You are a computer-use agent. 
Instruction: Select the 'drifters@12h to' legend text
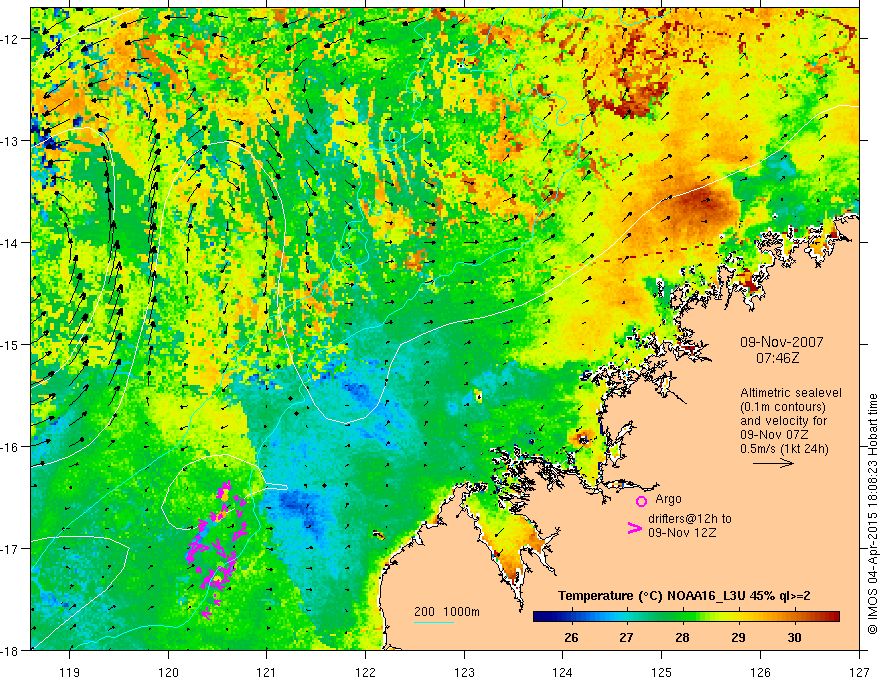(690, 519)
